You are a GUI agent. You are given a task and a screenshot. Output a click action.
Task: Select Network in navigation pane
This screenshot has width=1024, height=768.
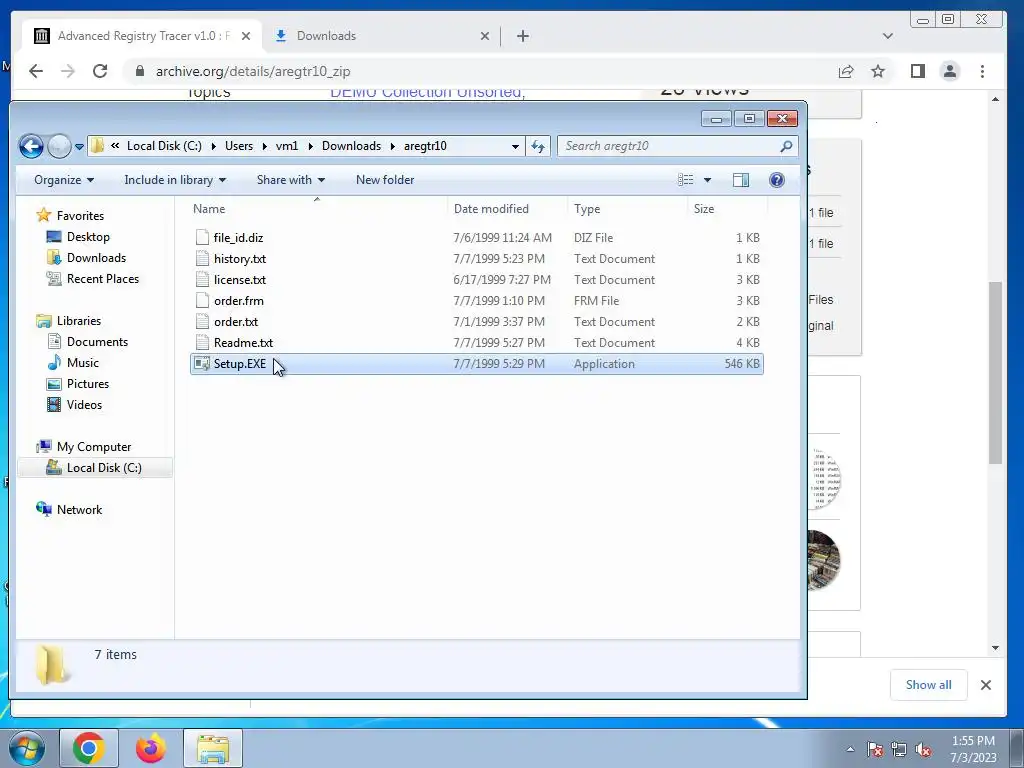tap(79, 509)
